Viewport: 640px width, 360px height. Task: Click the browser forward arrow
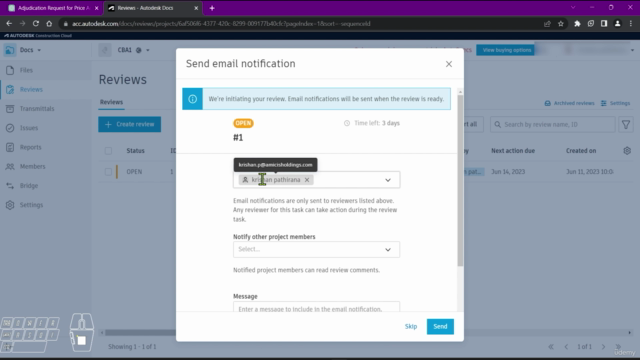(22, 24)
